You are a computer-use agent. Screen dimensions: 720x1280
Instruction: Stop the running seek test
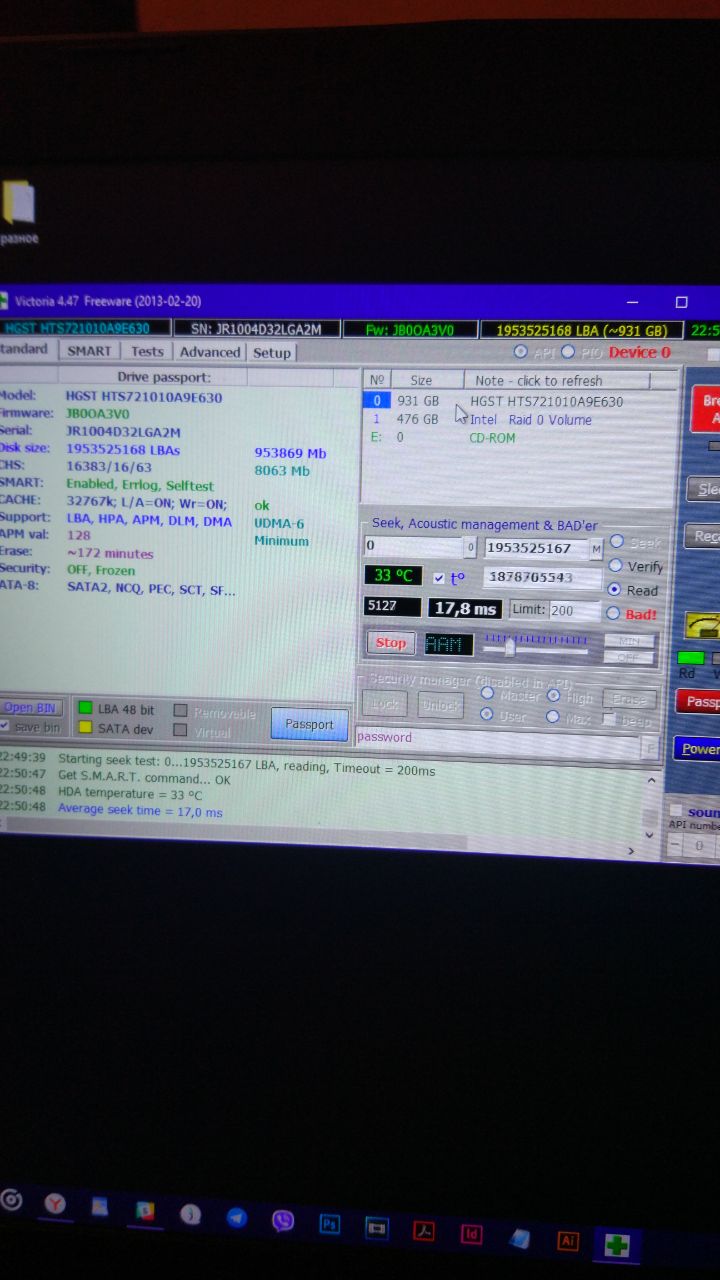point(391,643)
